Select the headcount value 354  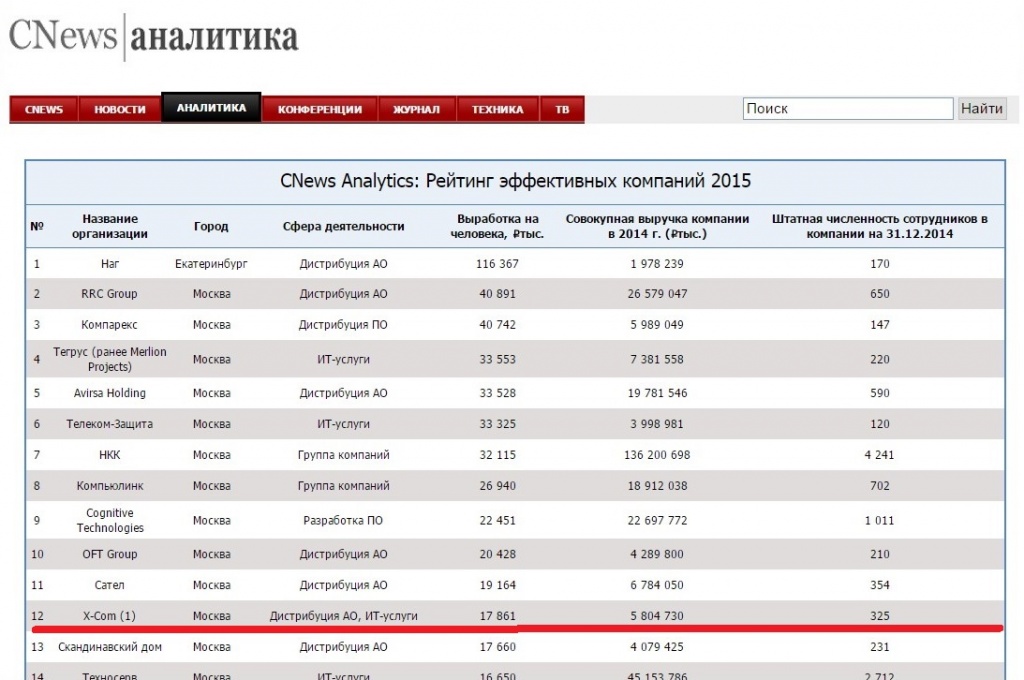pos(879,585)
